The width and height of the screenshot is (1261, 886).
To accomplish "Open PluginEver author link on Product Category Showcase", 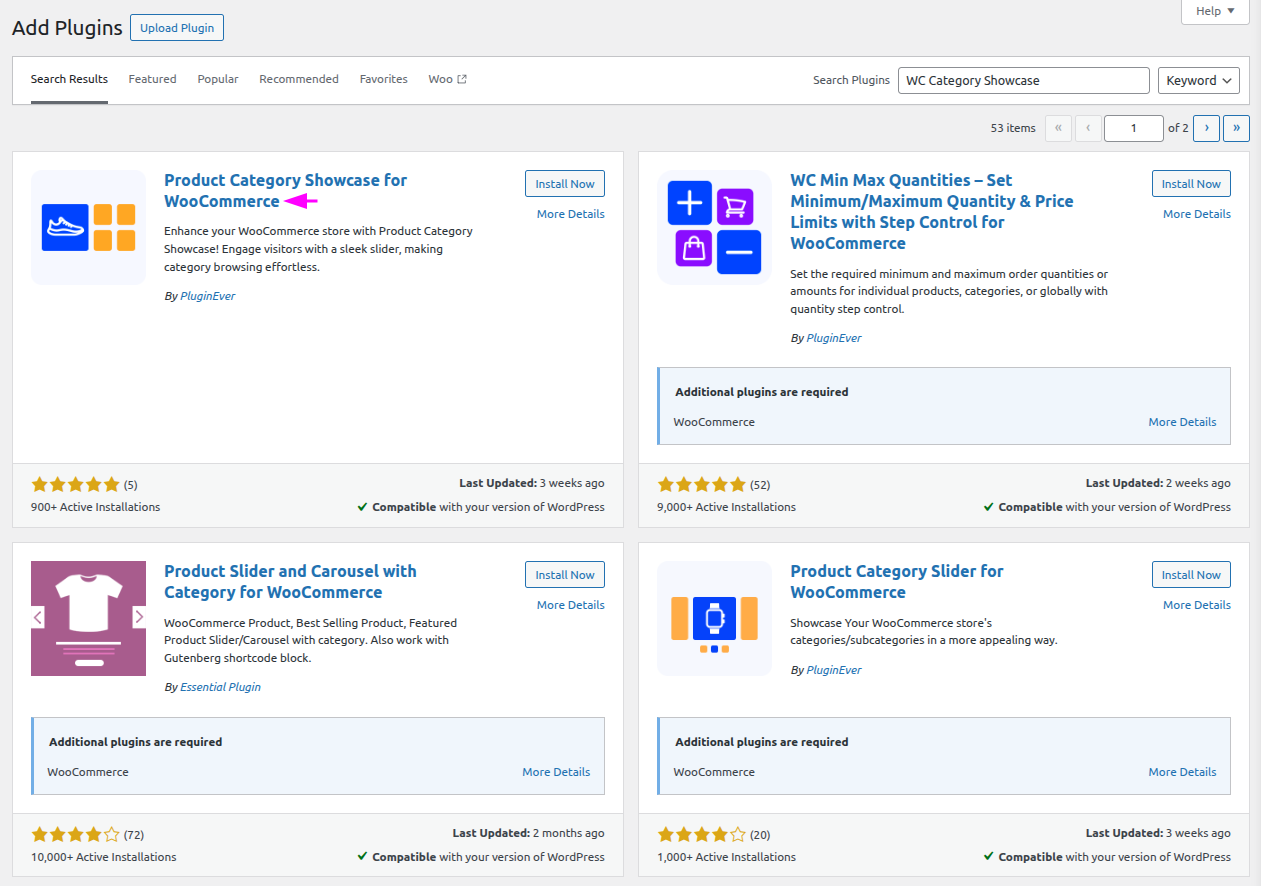I will (207, 296).
